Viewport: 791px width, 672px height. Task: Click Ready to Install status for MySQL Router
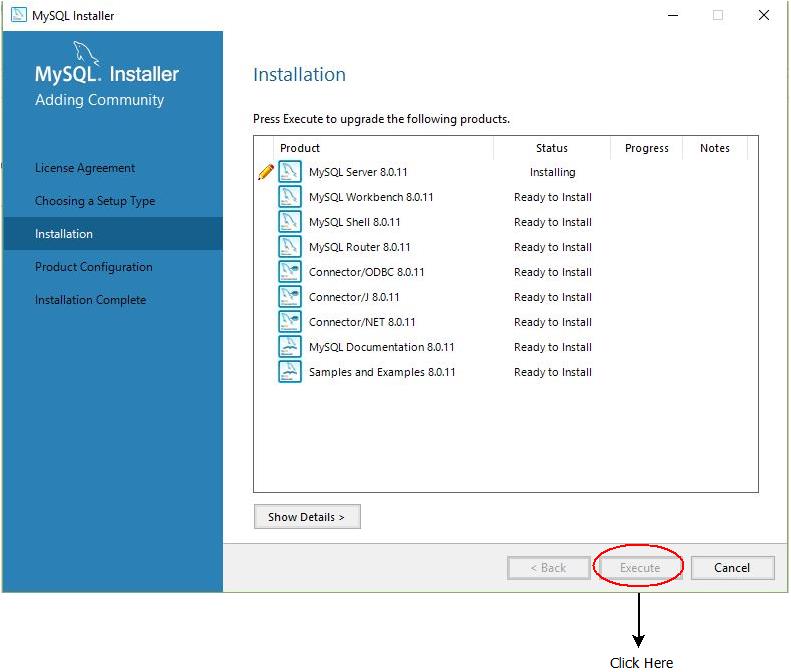552,247
